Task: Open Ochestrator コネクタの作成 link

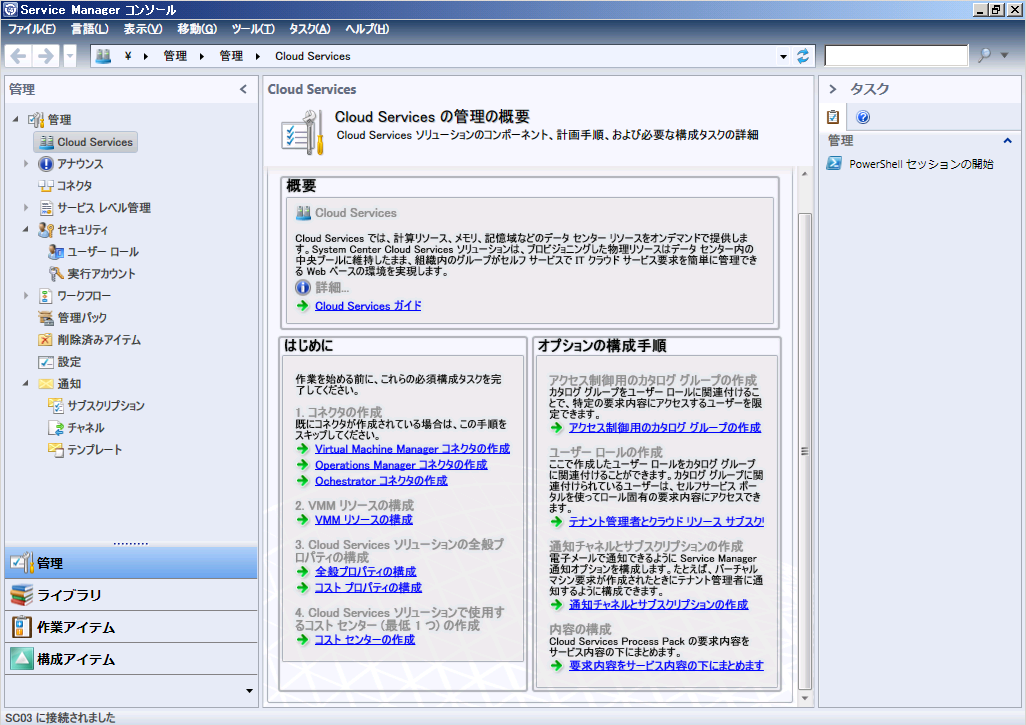Action: pos(381,481)
